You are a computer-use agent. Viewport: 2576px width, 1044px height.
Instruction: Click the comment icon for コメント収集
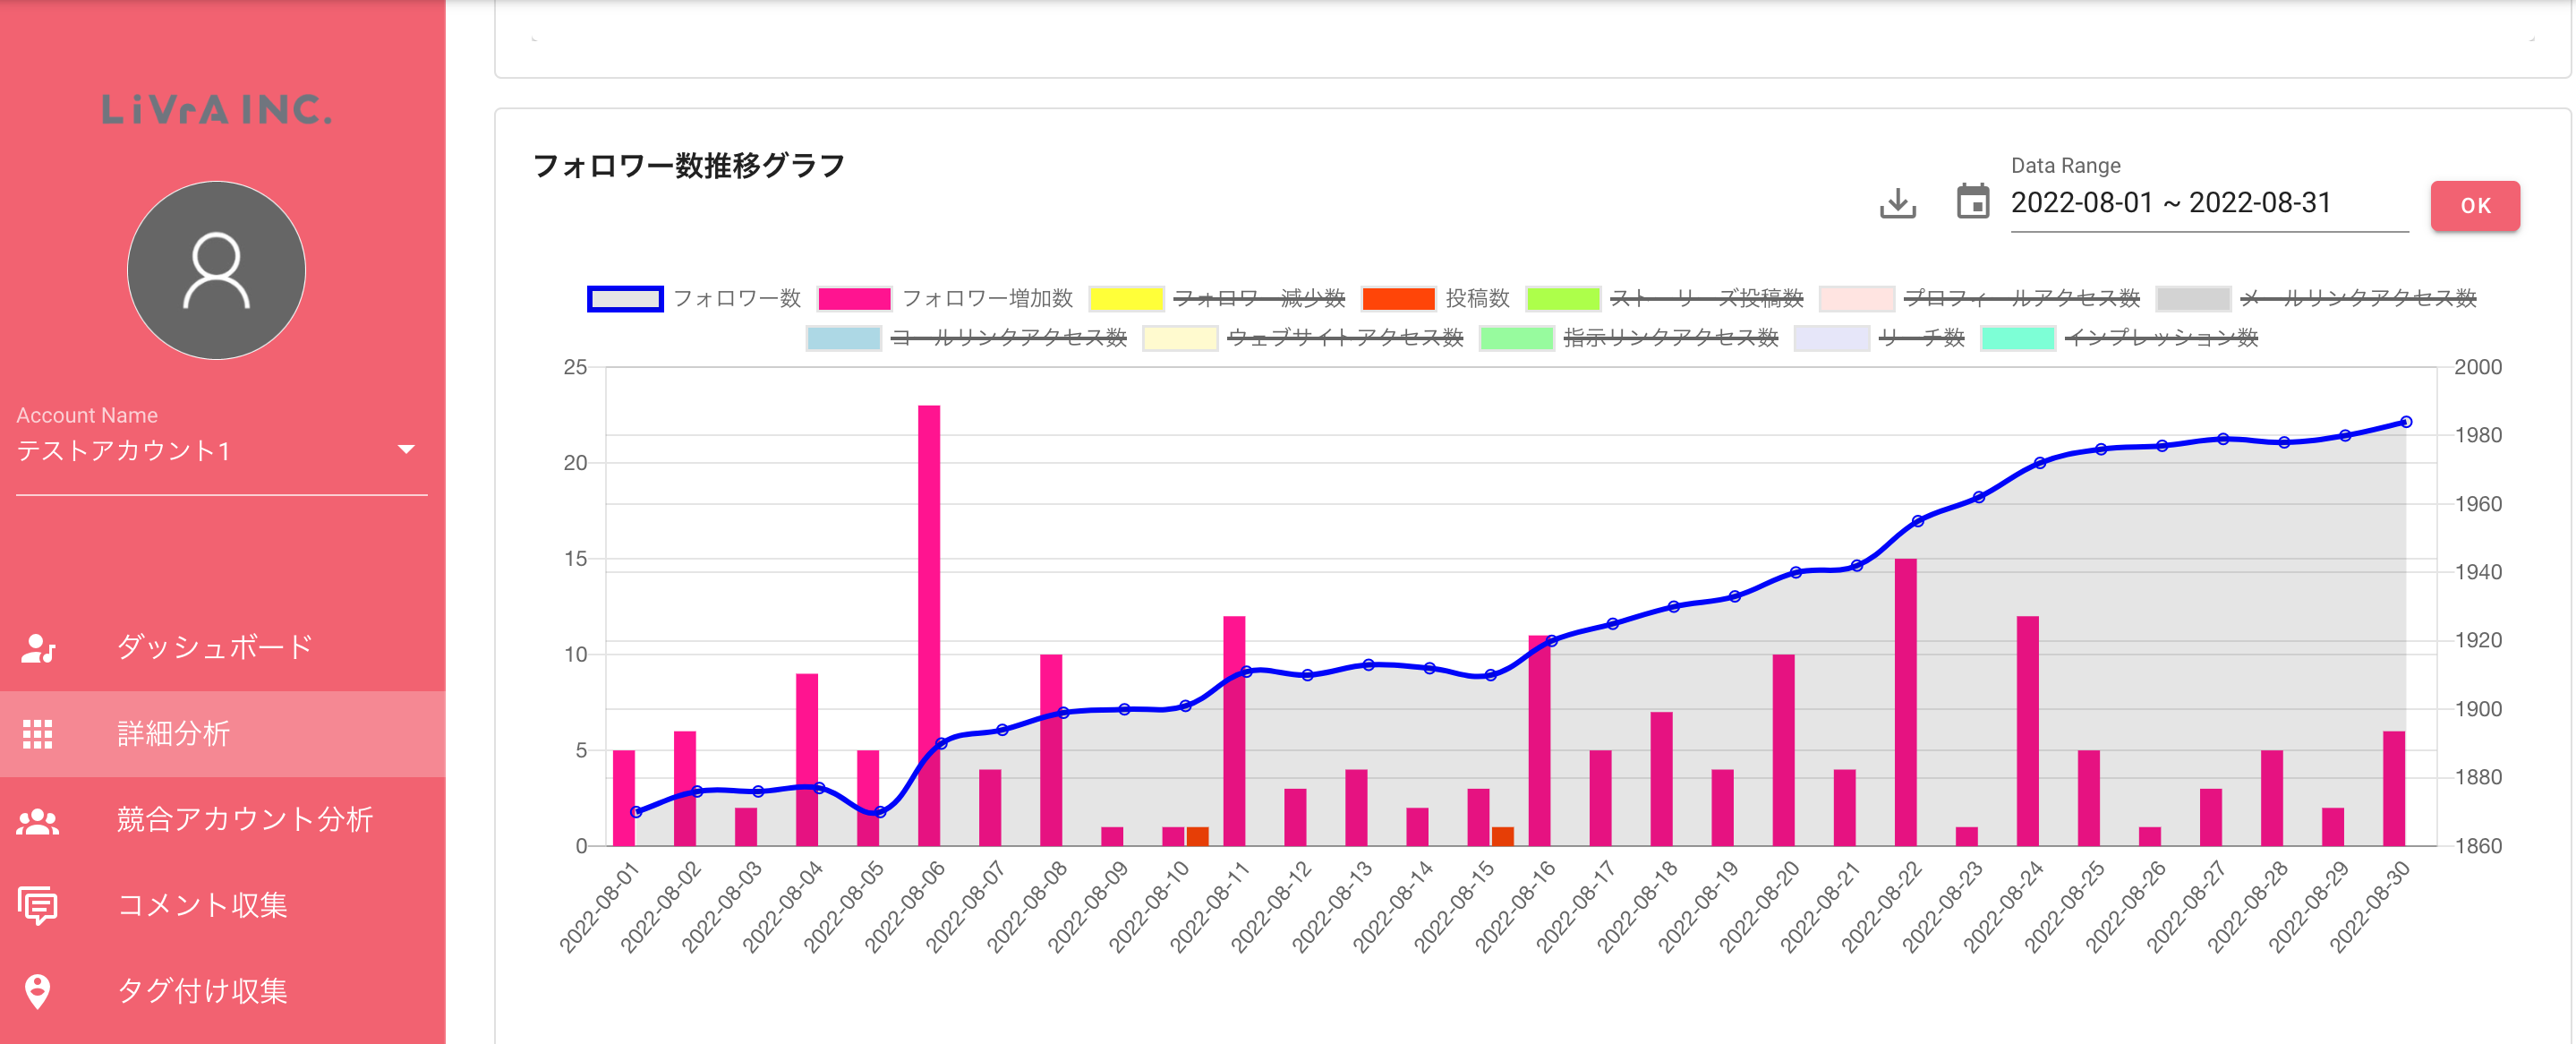(38, 906)
